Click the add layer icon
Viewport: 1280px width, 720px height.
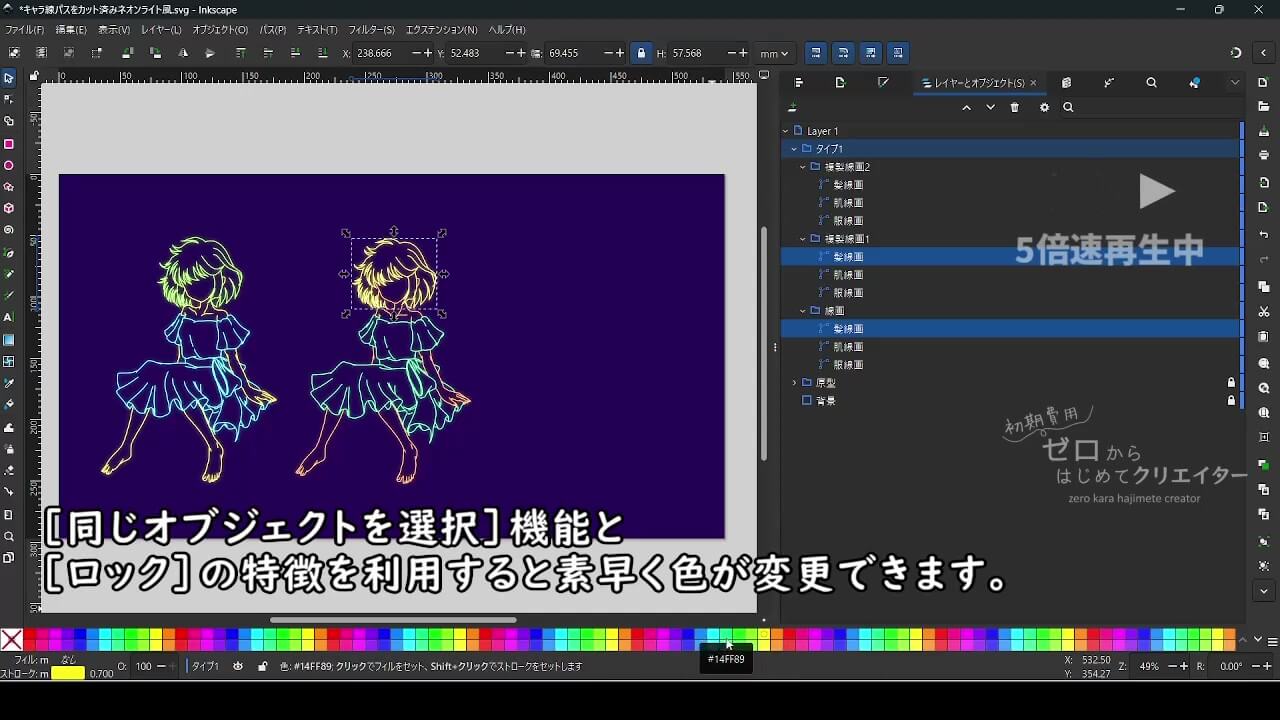793,108
